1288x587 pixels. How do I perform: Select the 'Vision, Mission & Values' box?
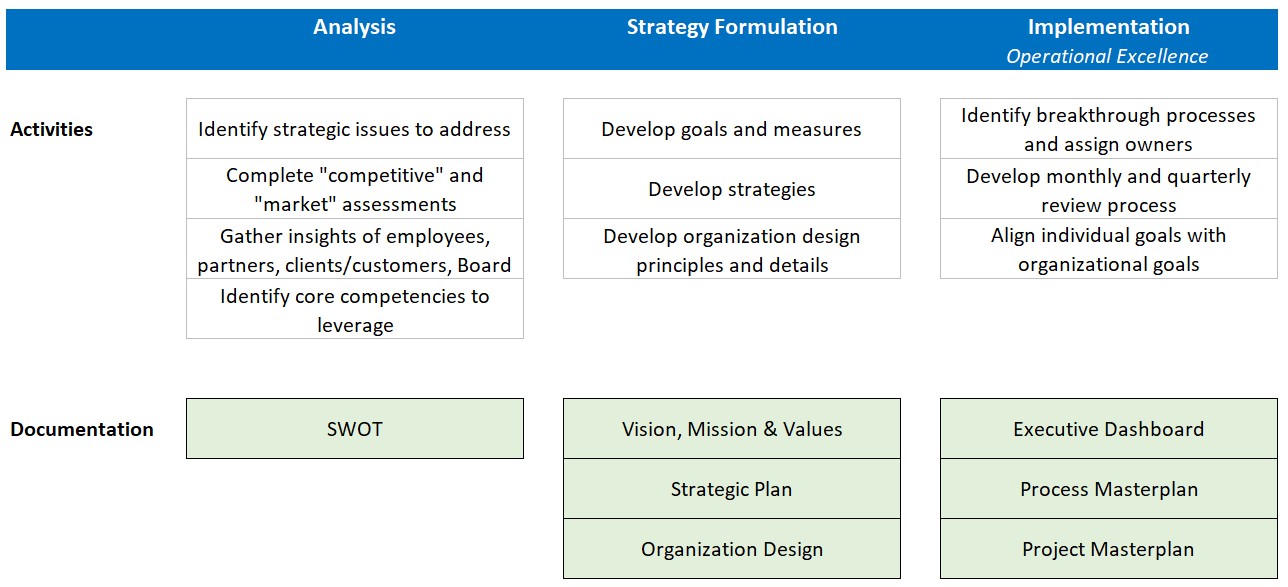click(732, 429)
